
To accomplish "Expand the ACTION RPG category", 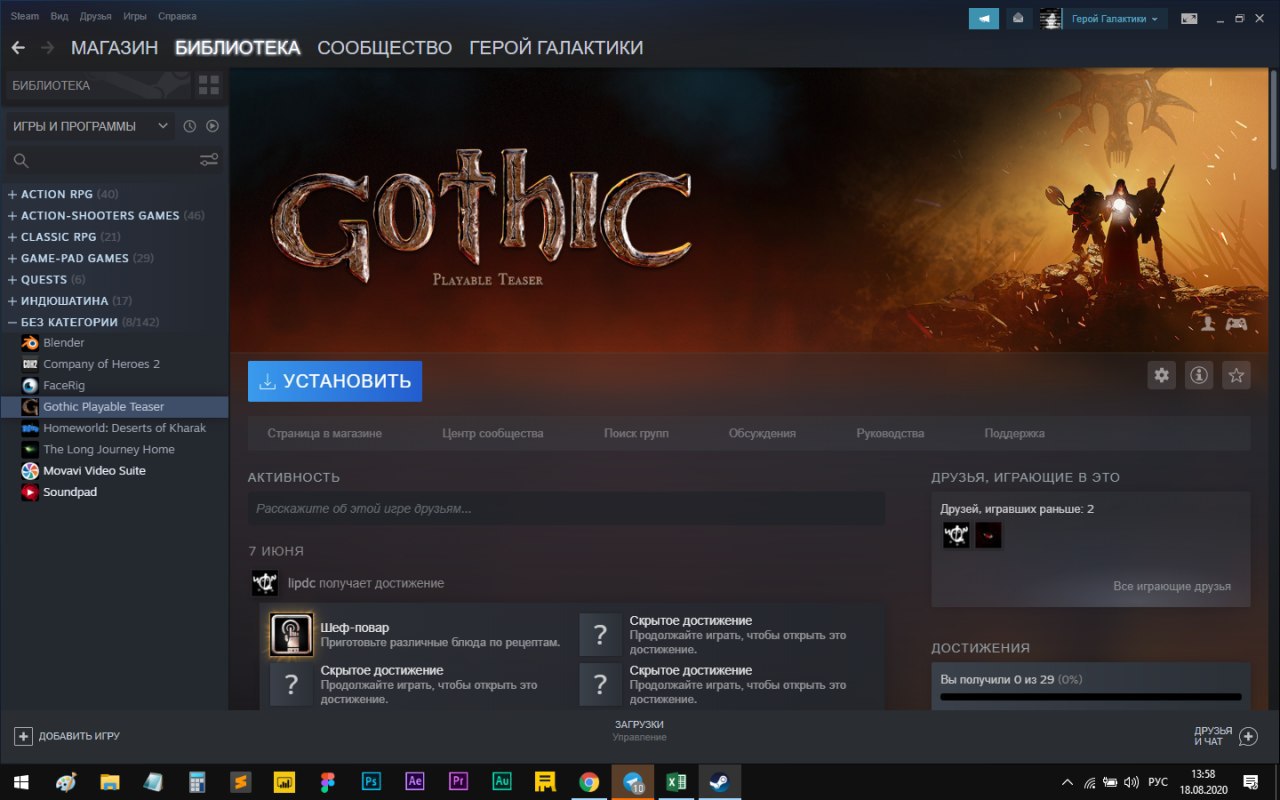I will click(12, 194).
